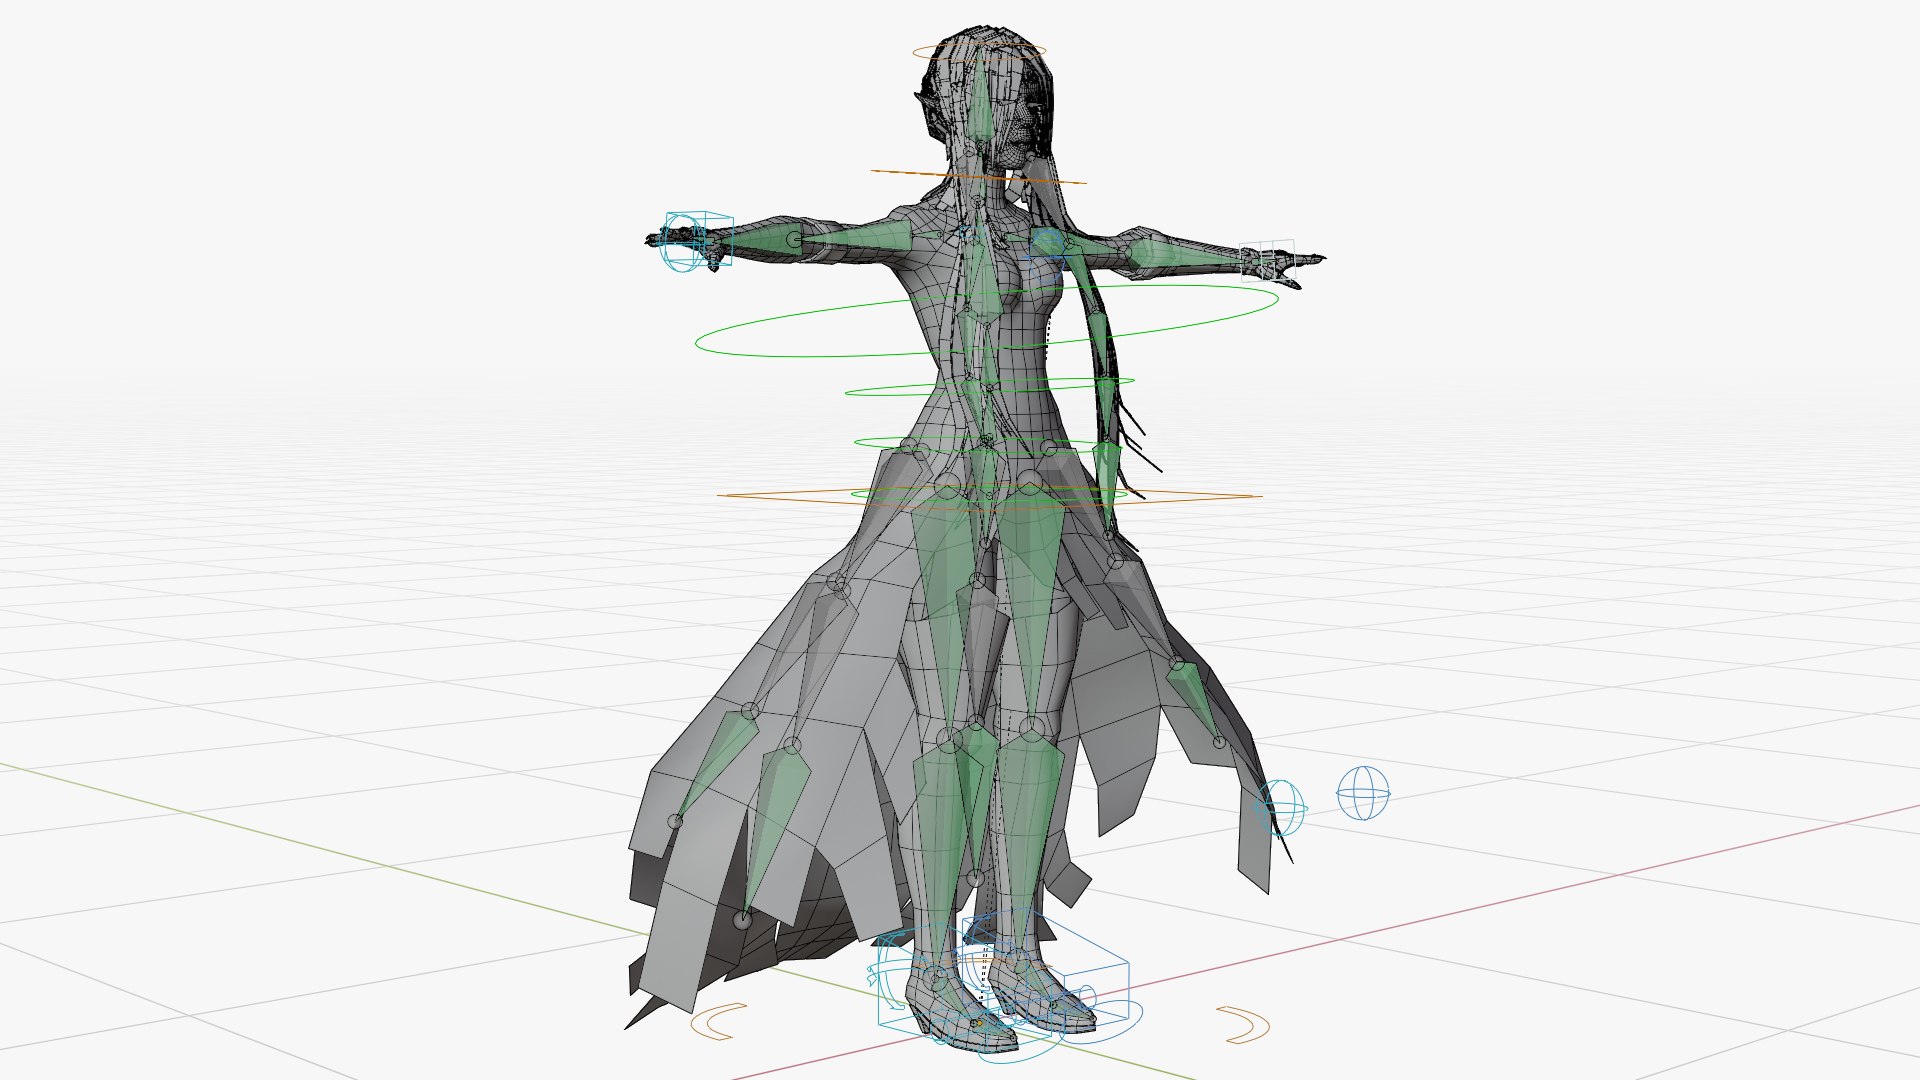Click the cyan sphere control beside the skirt hem

click(1280, 807)
